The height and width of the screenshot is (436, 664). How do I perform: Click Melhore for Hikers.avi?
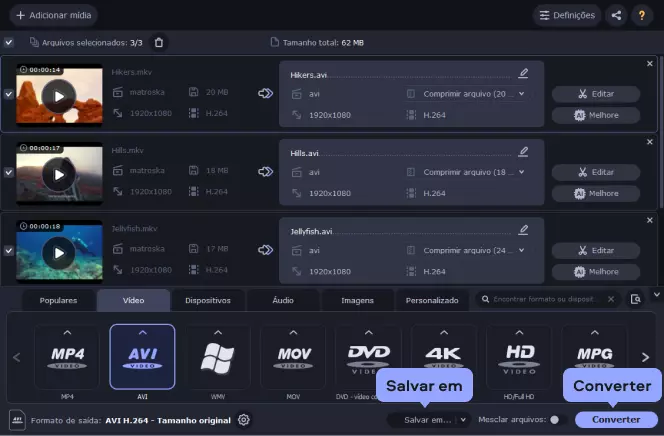(596, 115)
